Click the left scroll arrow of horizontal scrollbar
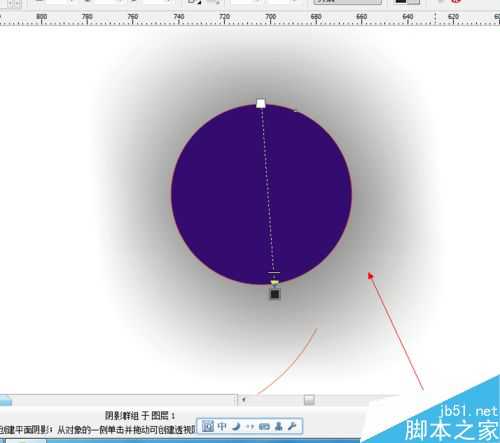500x443 pixels. (x=244, y=399)
